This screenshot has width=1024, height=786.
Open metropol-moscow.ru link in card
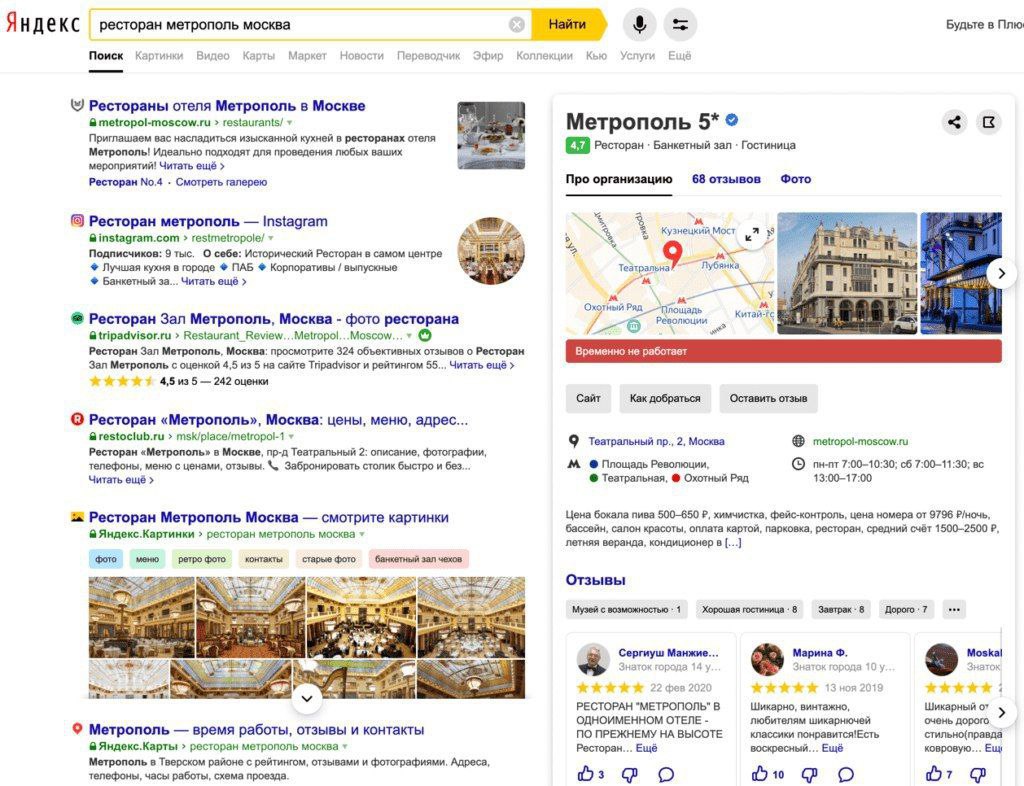click(860, 441)
